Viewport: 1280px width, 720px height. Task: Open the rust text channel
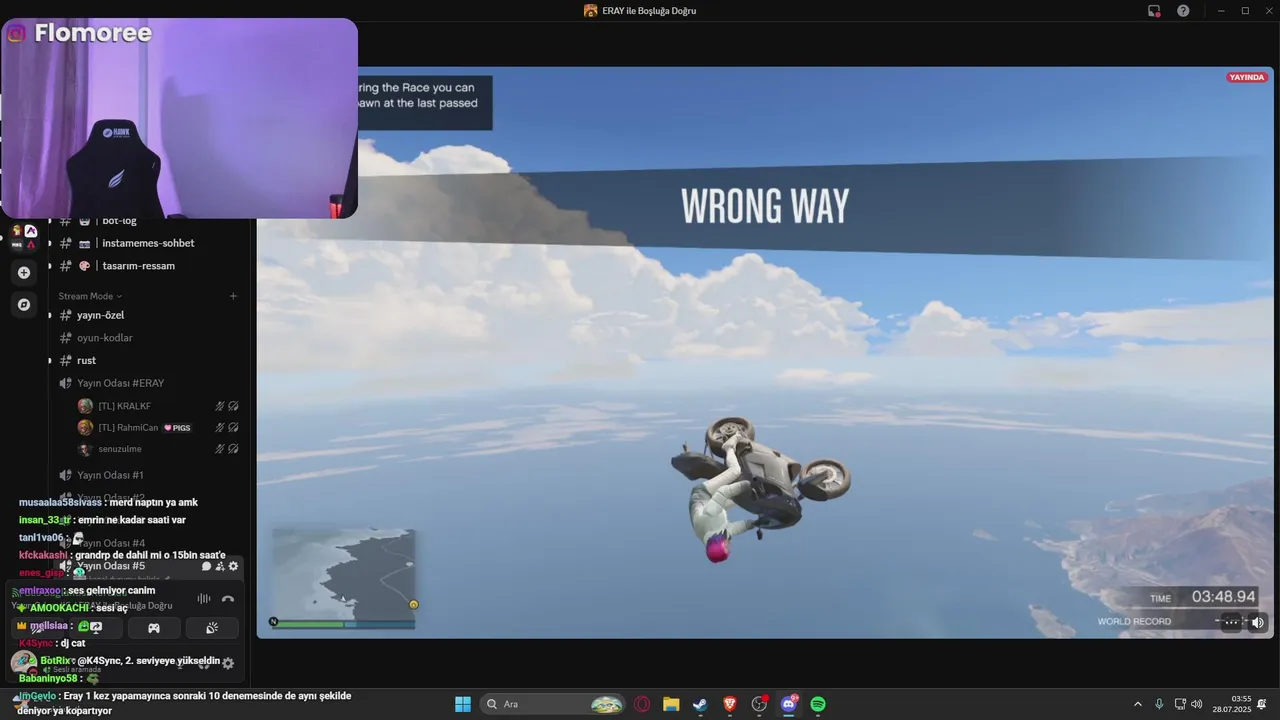[86, 360]
